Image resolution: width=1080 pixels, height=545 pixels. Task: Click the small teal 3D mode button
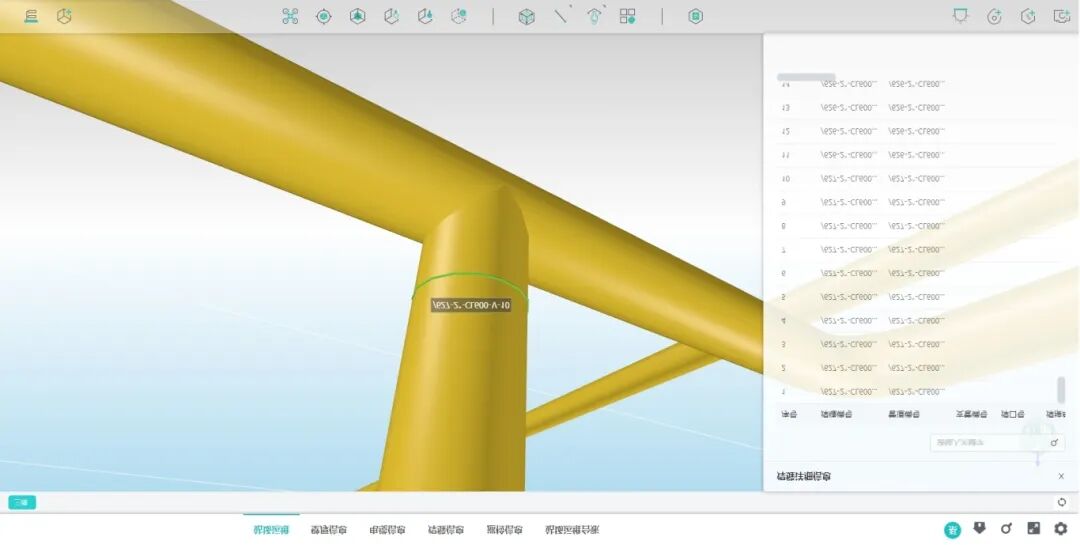point(22,502)
